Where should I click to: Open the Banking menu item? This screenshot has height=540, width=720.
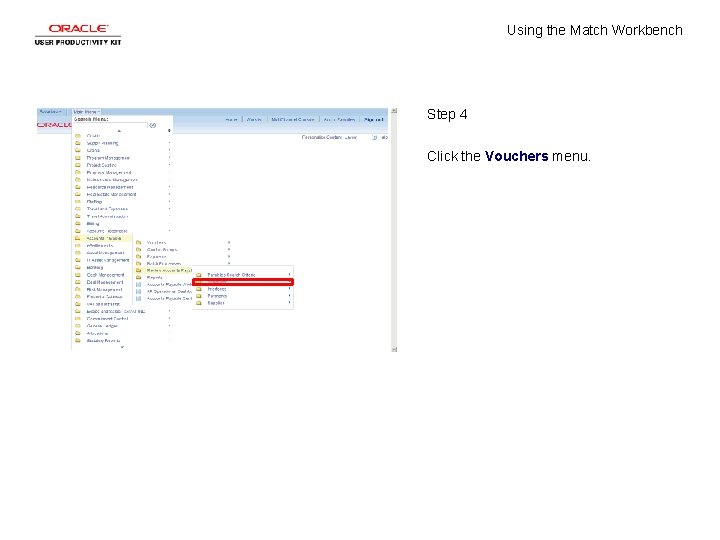coord(95,268)
